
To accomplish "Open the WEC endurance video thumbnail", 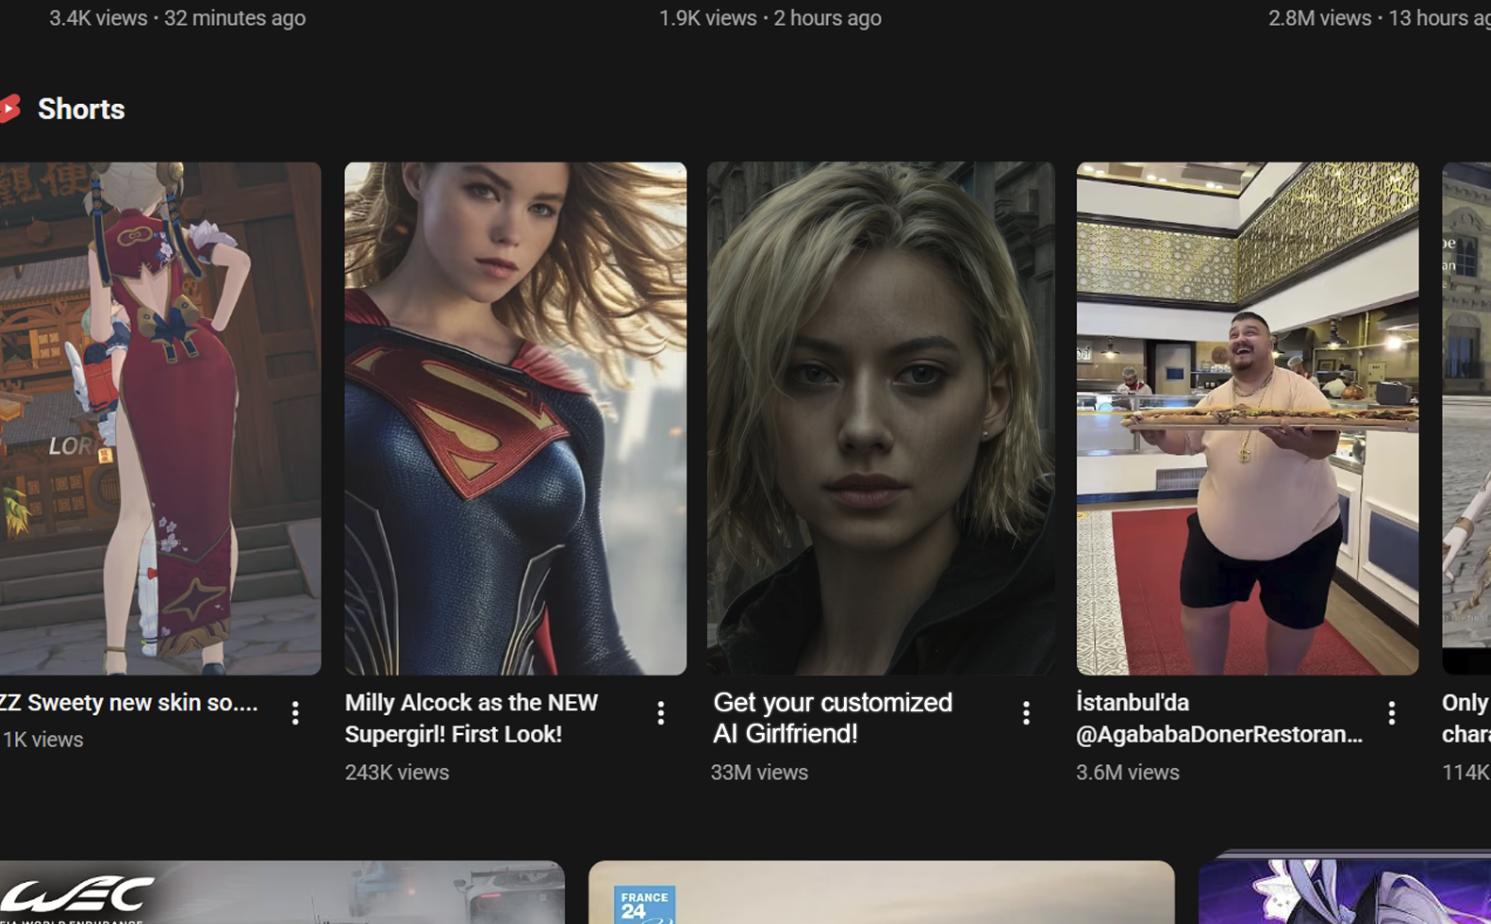I will tap(282, 892).
